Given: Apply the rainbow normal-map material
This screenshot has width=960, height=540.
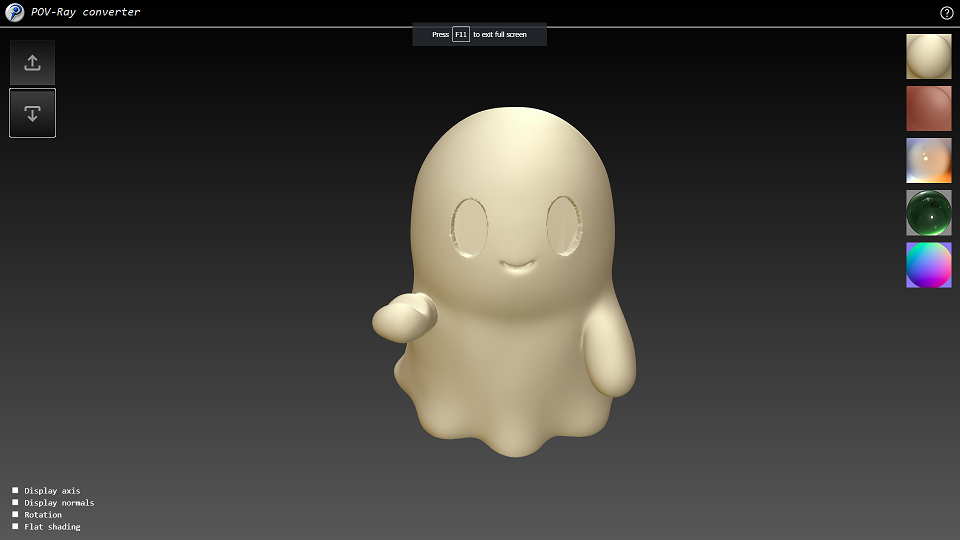Looking at the screenshot, I should coord(928,264).
